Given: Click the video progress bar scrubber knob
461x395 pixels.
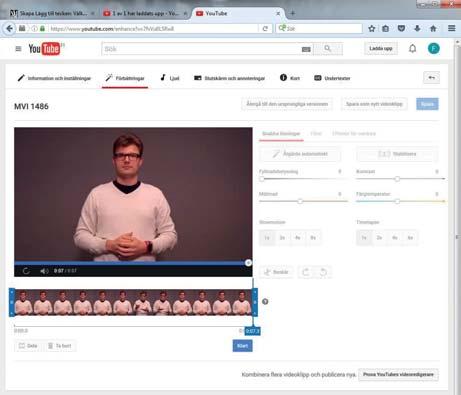Looking at the screenshot, I should click(x=248, y=263).
